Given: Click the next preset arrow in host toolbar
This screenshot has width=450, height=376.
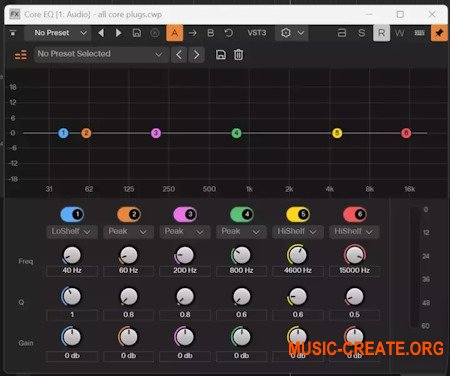Looking at the screenshot, I should (118, 33).
